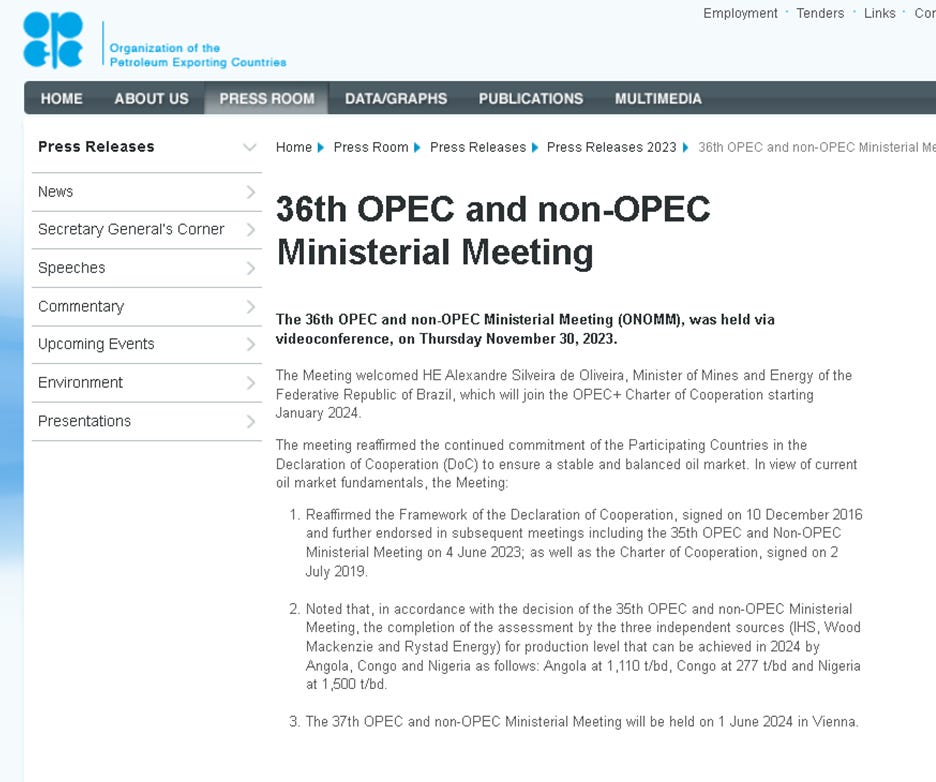This screenshot has height=782, width=936.
Task: Open the Speeches section
Action: point(71,267)
